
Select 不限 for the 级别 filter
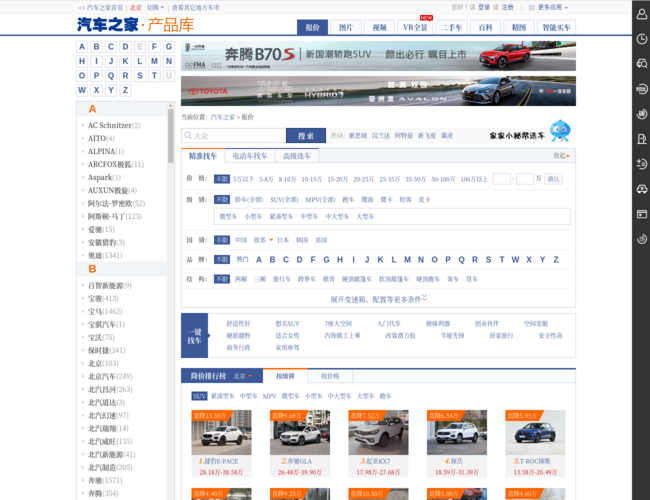[x=222, y=199]
